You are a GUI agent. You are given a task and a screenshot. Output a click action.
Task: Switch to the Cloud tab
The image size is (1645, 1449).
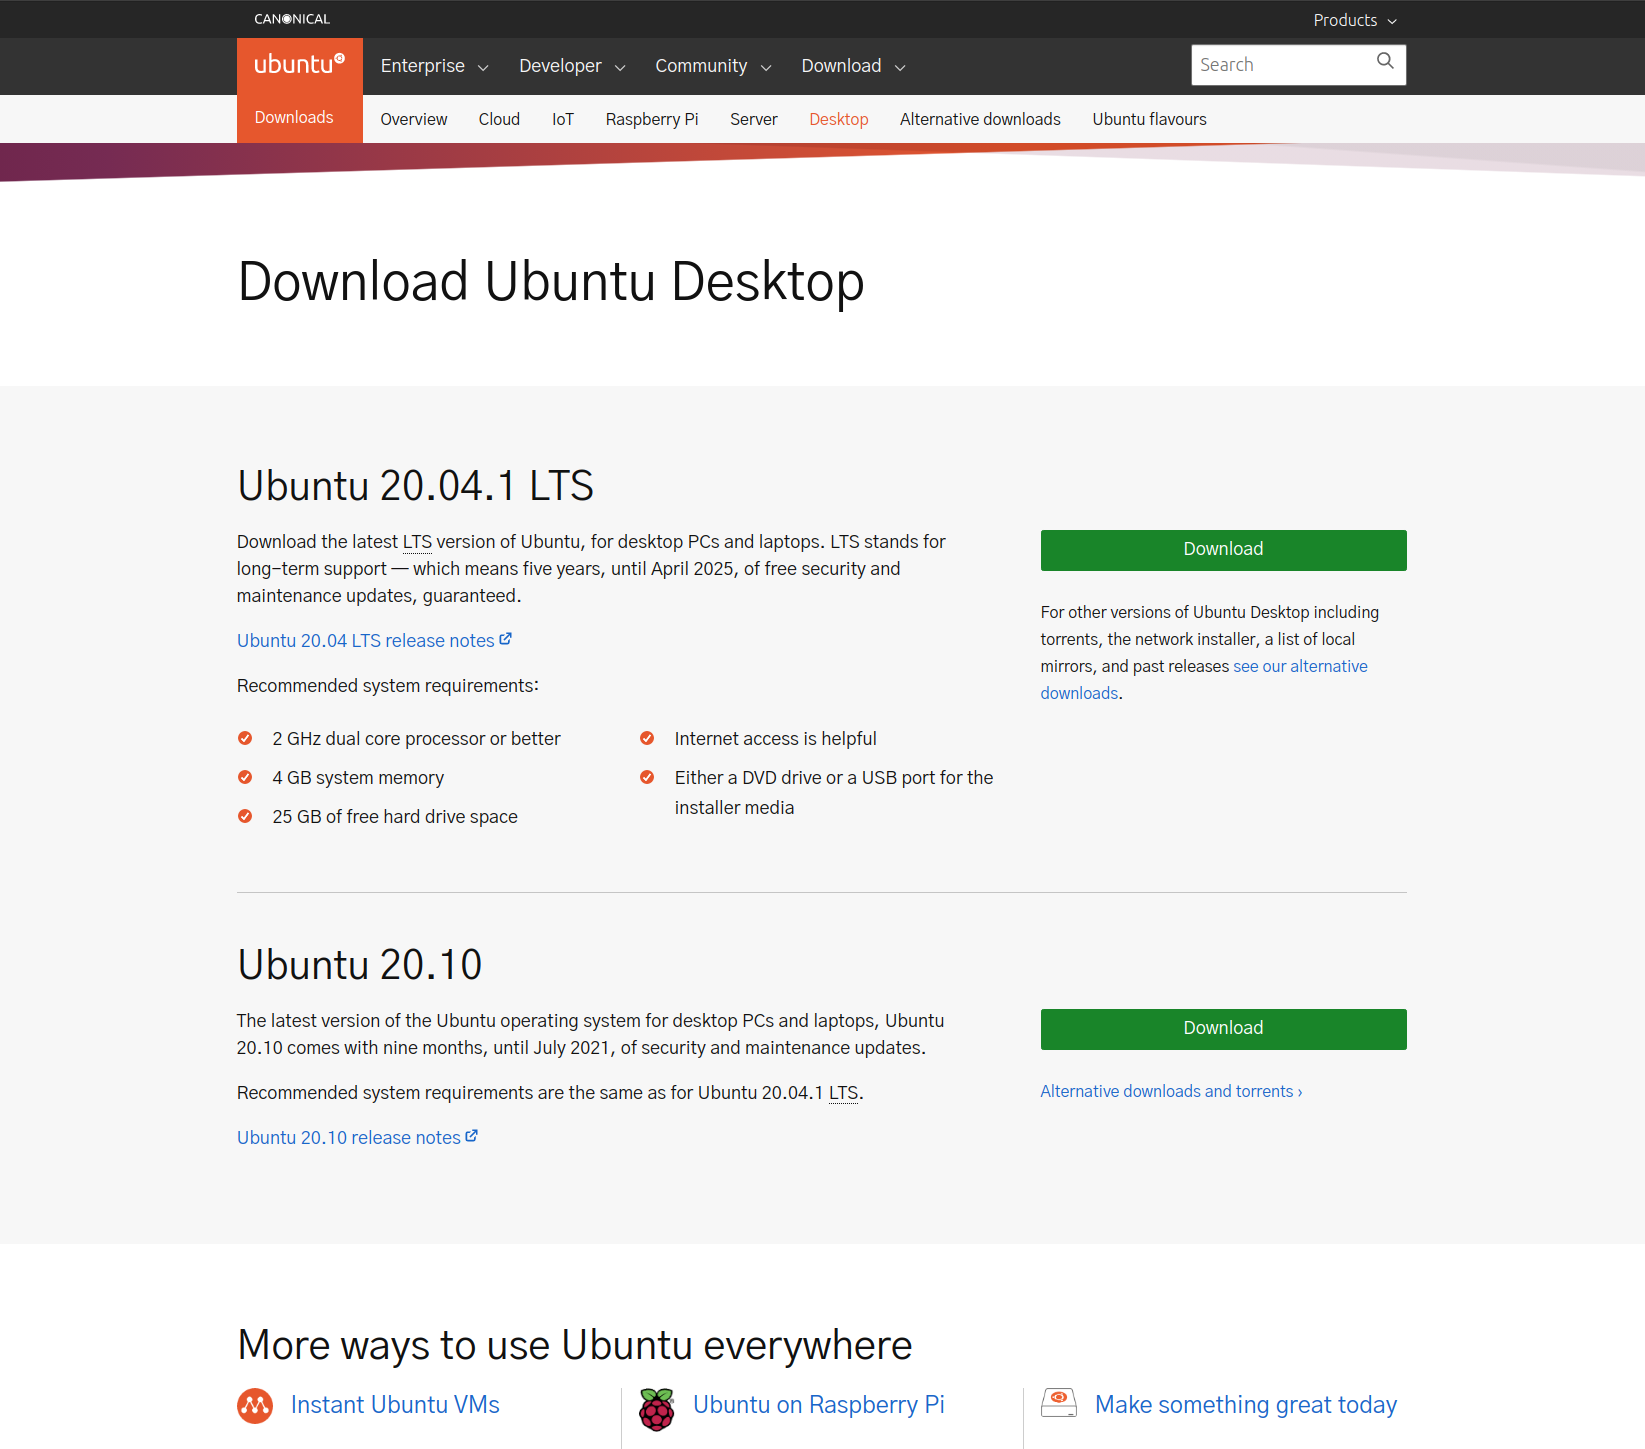[x=499, y=119]
